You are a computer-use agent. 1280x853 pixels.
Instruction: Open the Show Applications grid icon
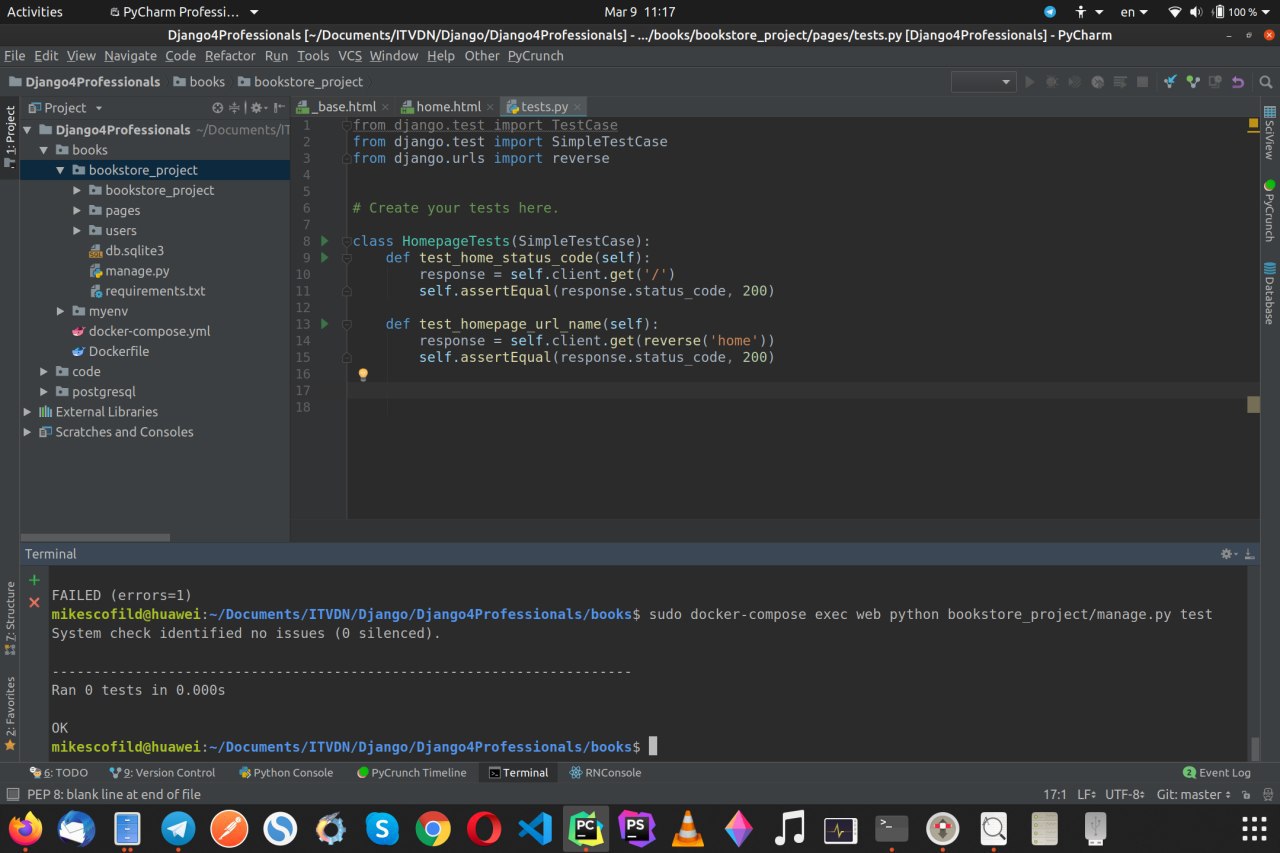[1254, 828]
